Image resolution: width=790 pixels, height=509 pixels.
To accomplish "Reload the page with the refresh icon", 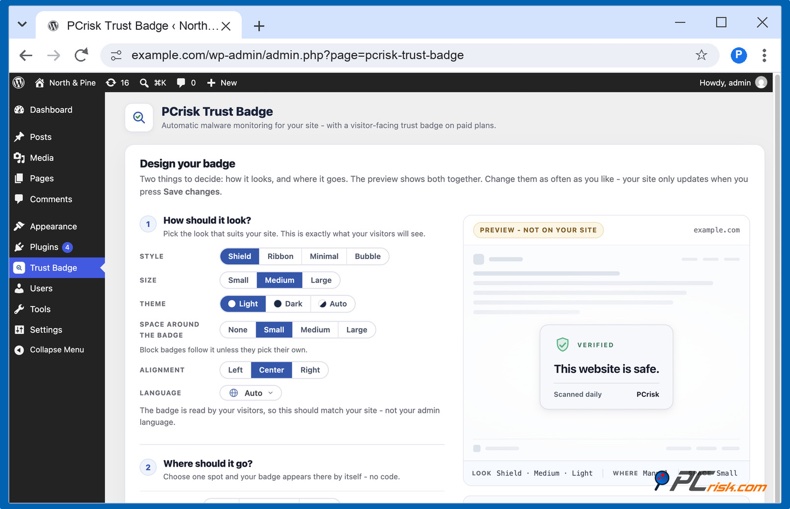I will click(x=81, y=55).
